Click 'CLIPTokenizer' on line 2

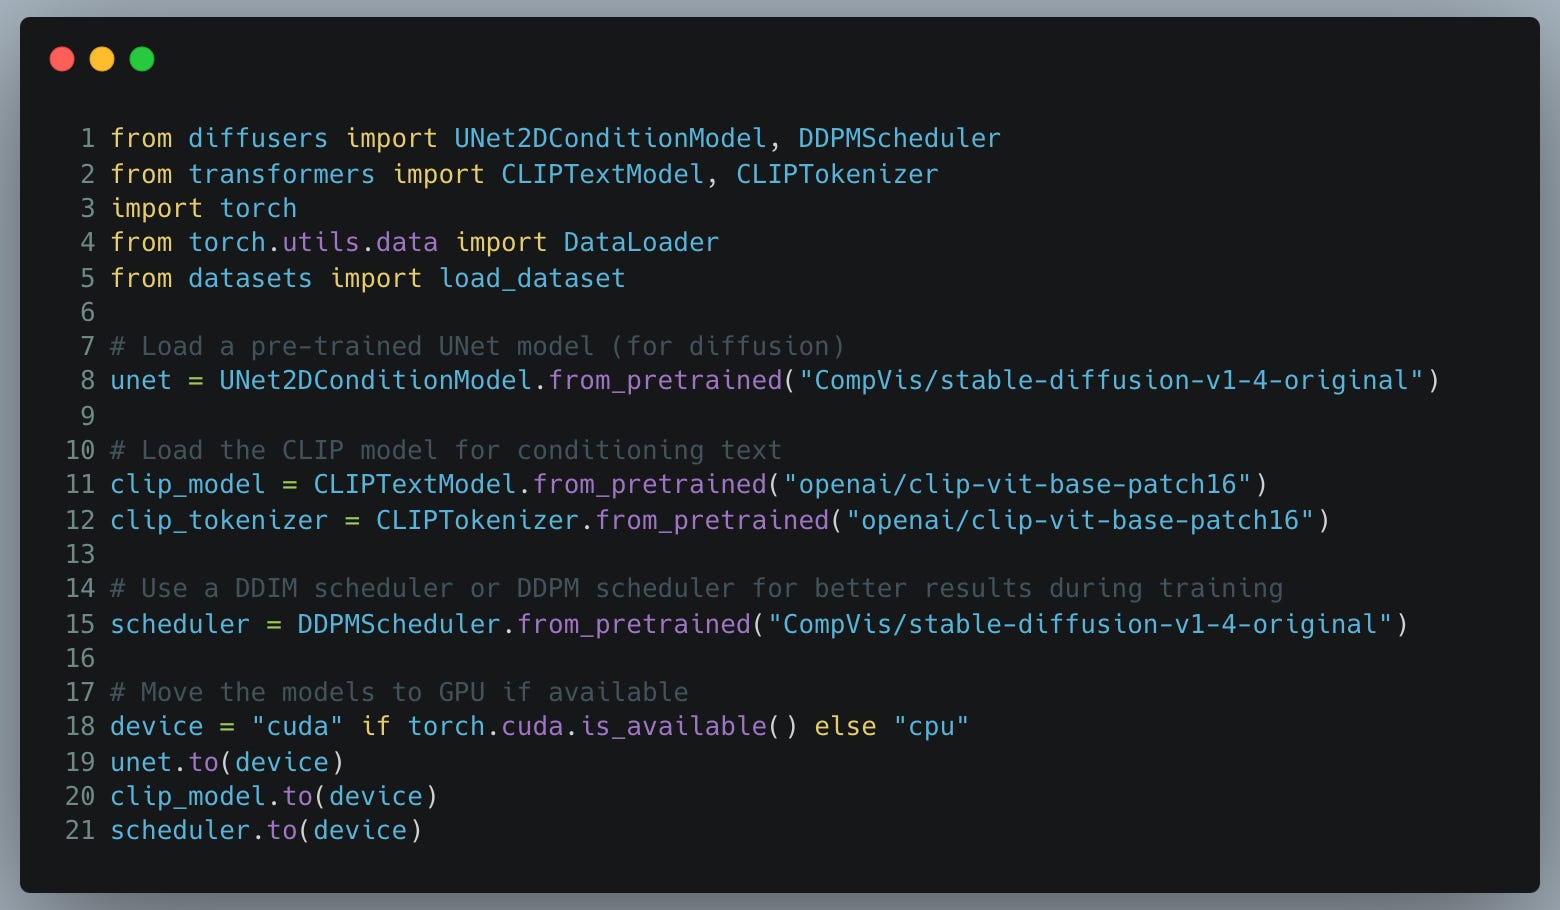click(x=837, y=174)
